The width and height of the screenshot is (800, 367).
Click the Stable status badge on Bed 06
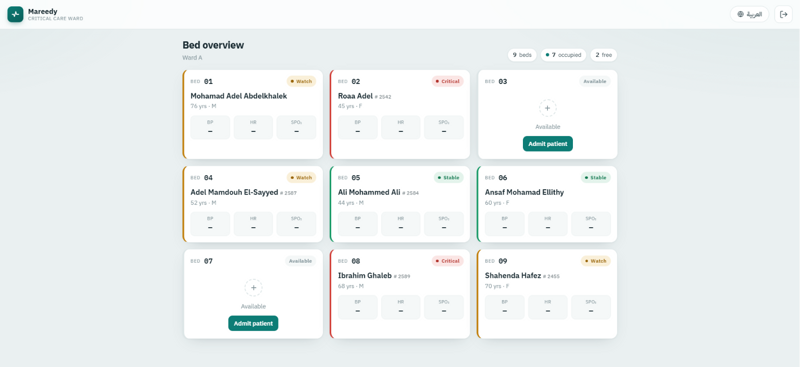coord(596,178)
